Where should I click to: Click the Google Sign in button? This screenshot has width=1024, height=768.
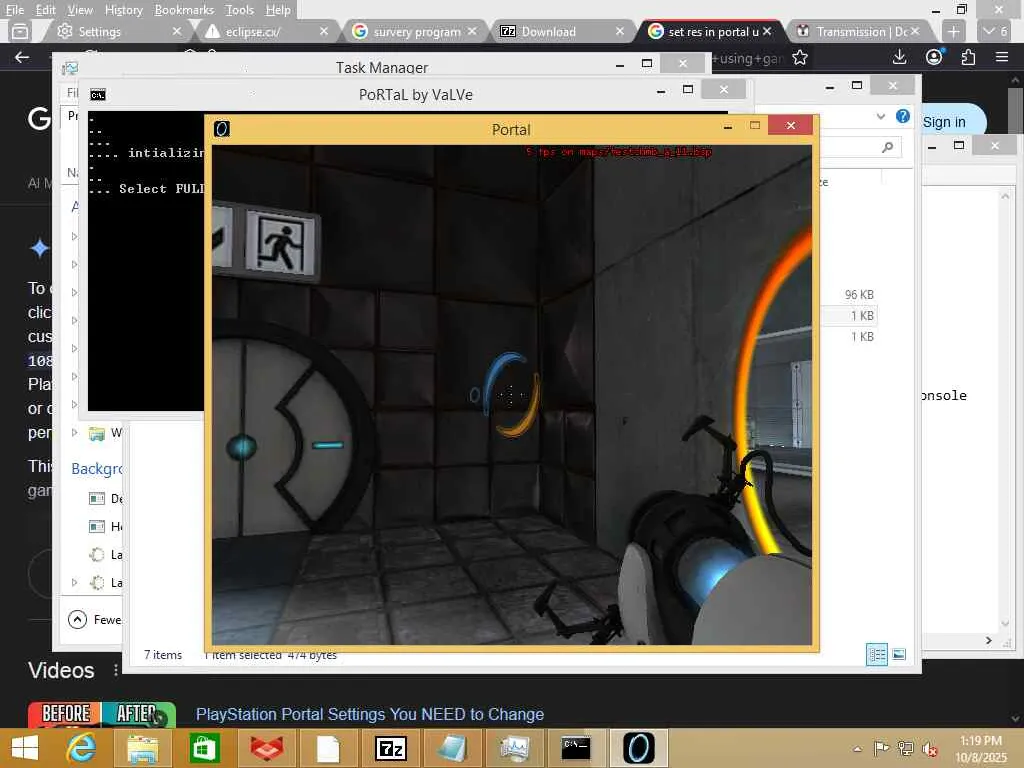click(944, 122)
